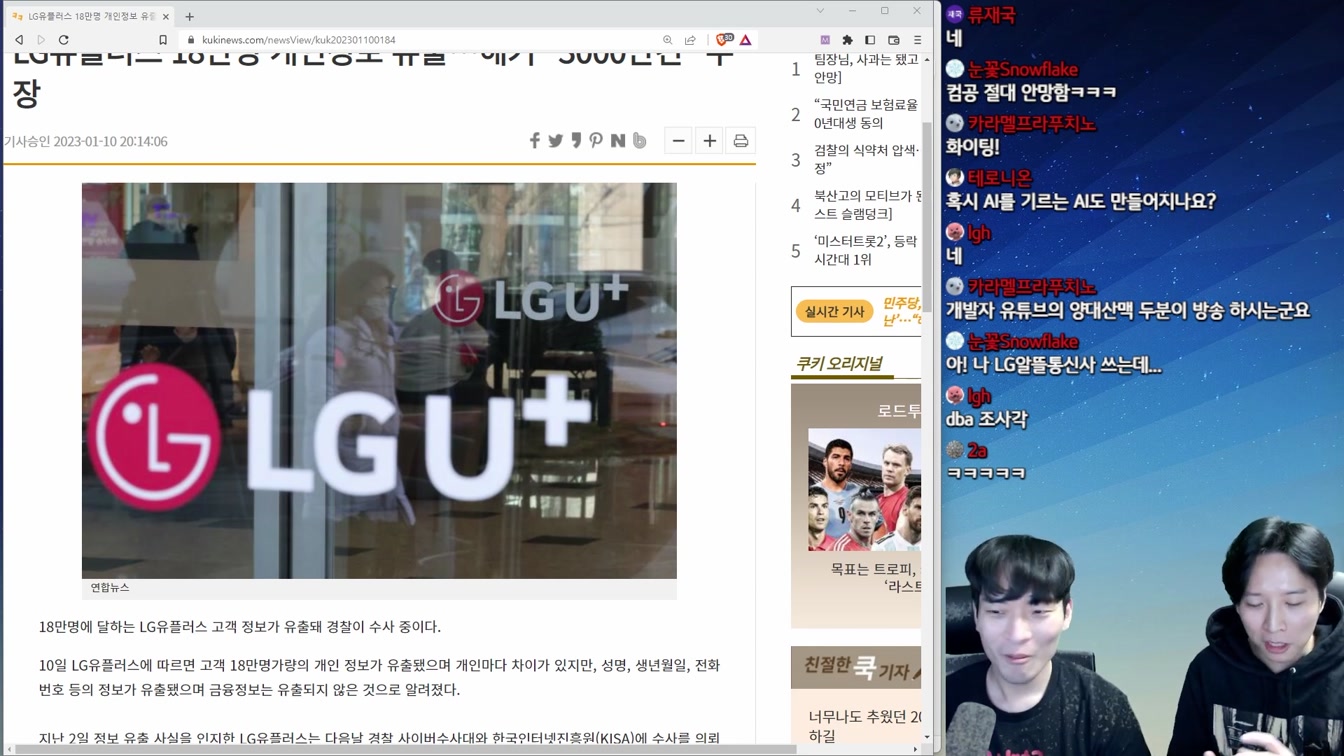The width and height of the screenshot is (1344, 756).
Task: Click the 쿠키 오리지널 section heading
Action: [x=839, y=363]
